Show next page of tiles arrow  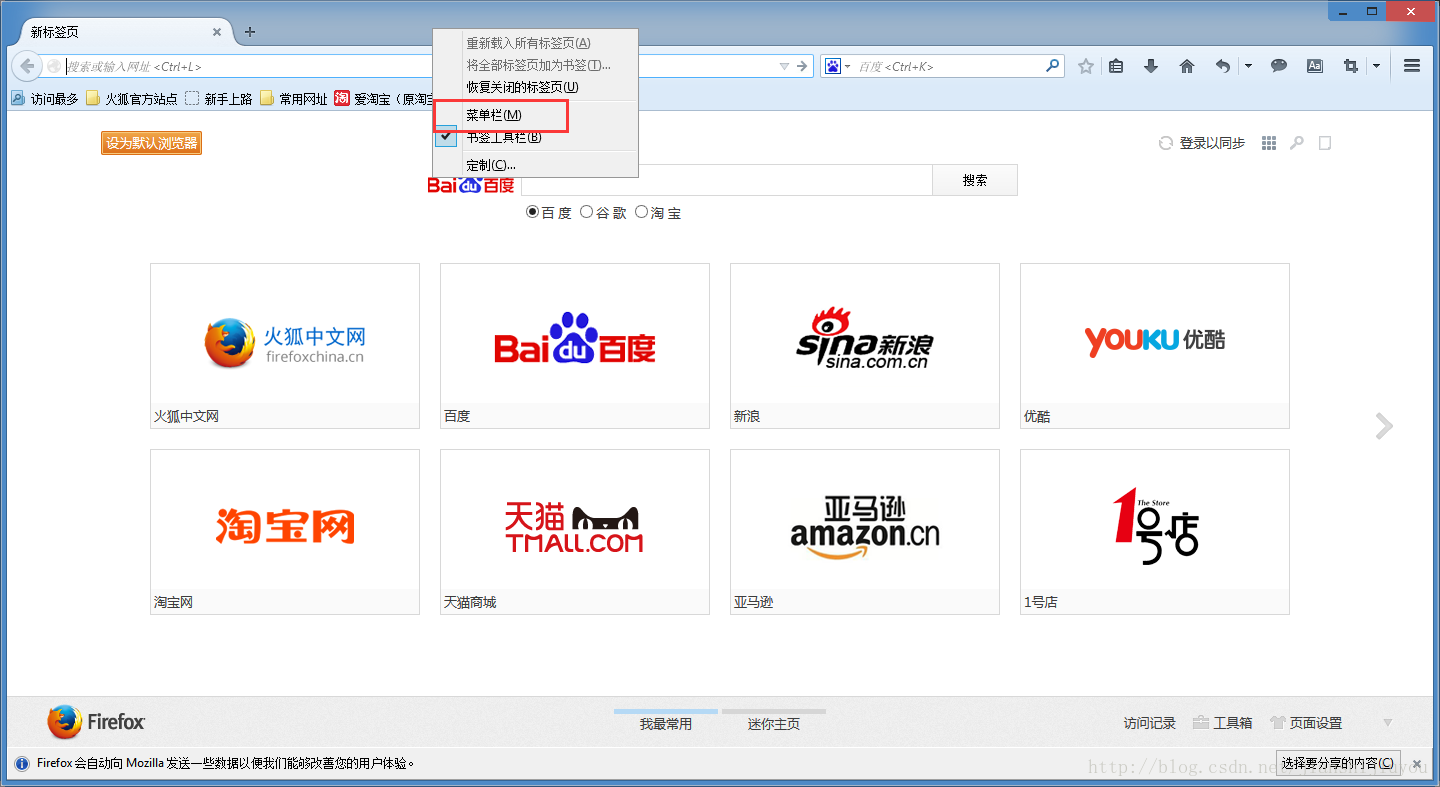coord(1384,426)
